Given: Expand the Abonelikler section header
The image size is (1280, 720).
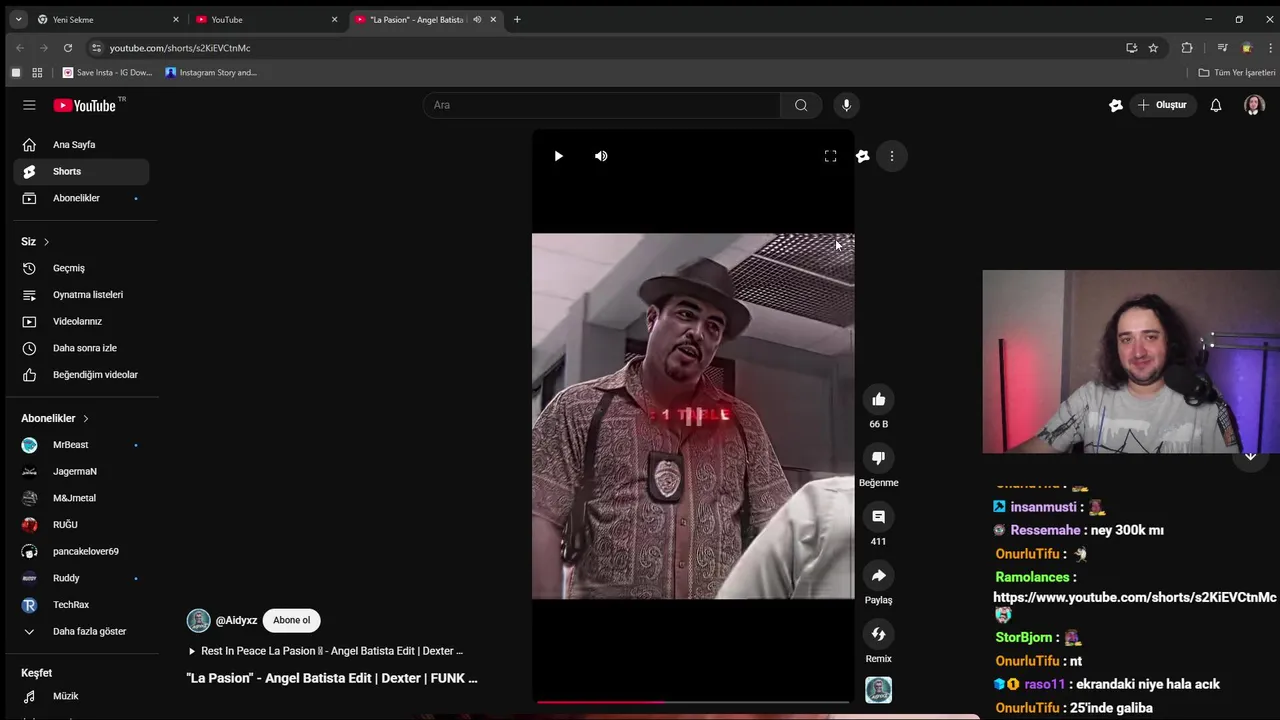Looking at the screenshot, I should [x=55, y=418].
